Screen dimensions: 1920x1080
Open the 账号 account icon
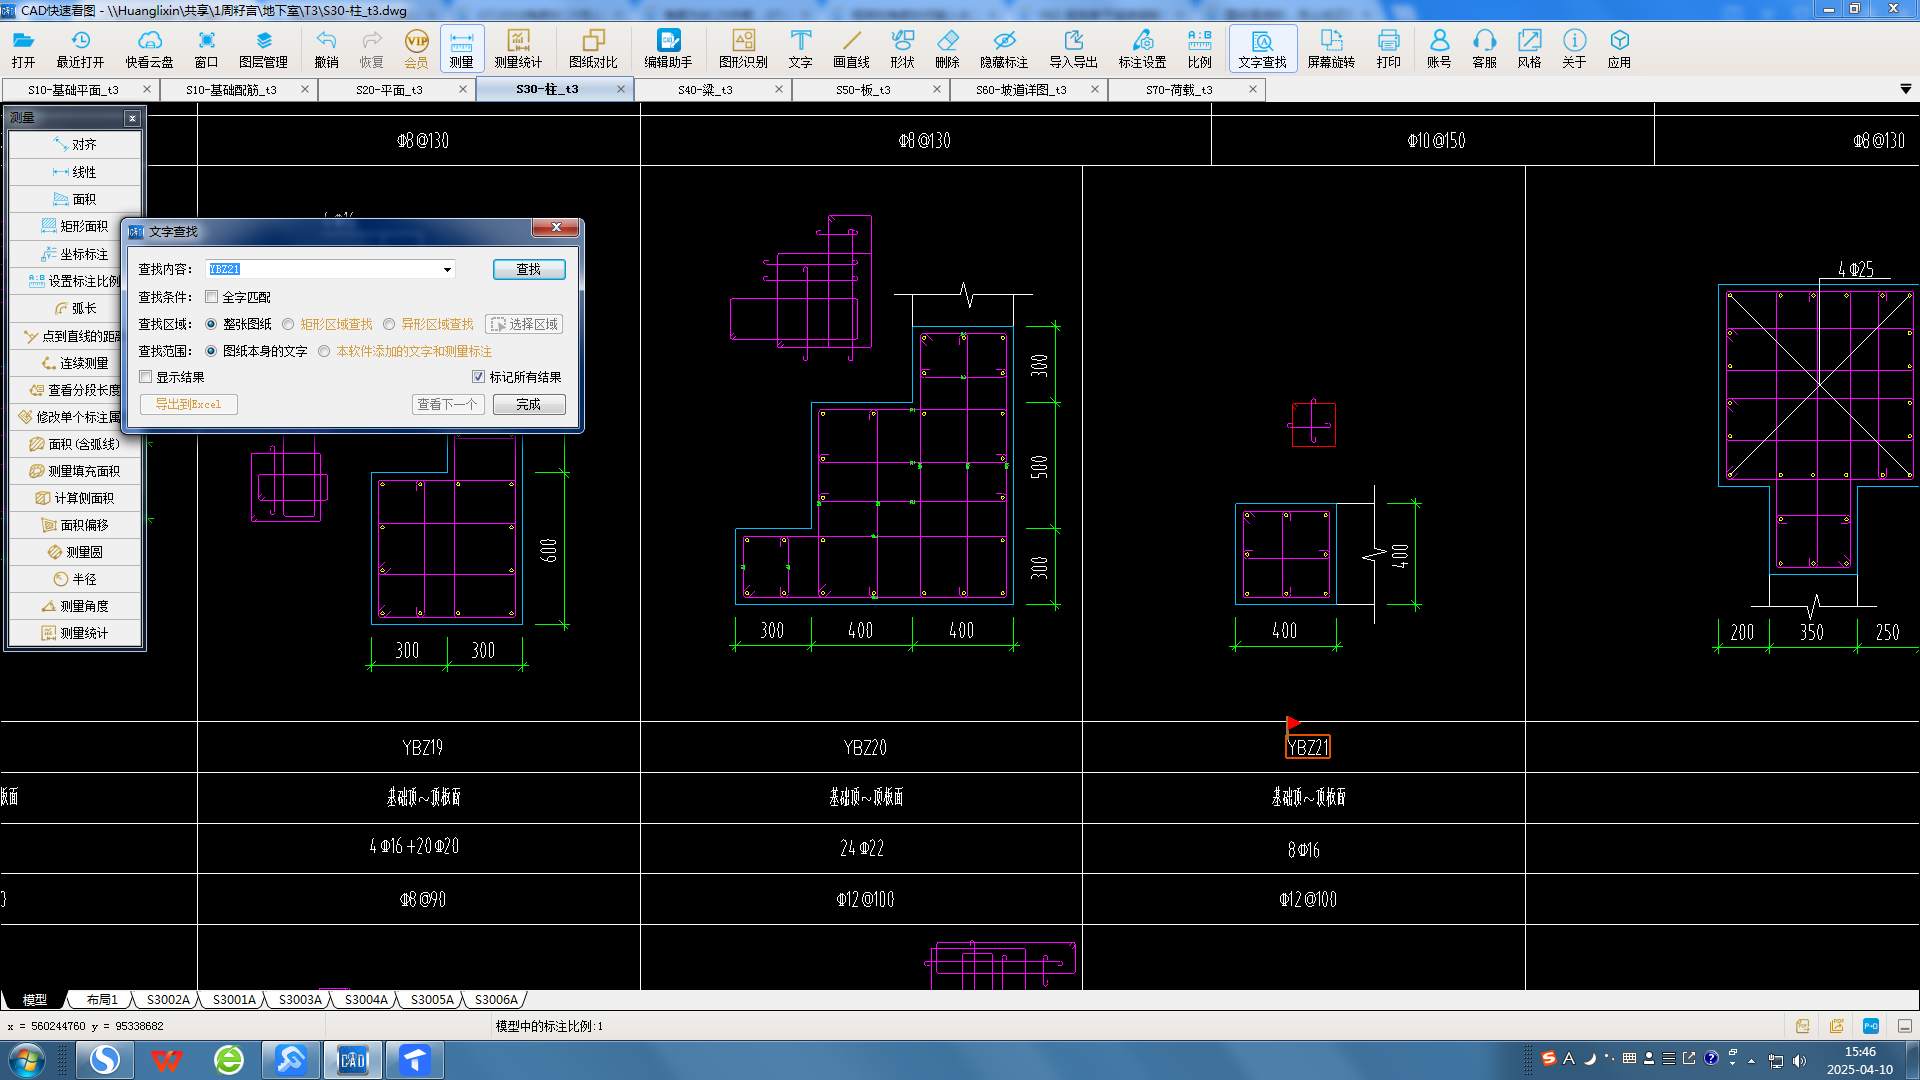click(x=1439, y=48)
